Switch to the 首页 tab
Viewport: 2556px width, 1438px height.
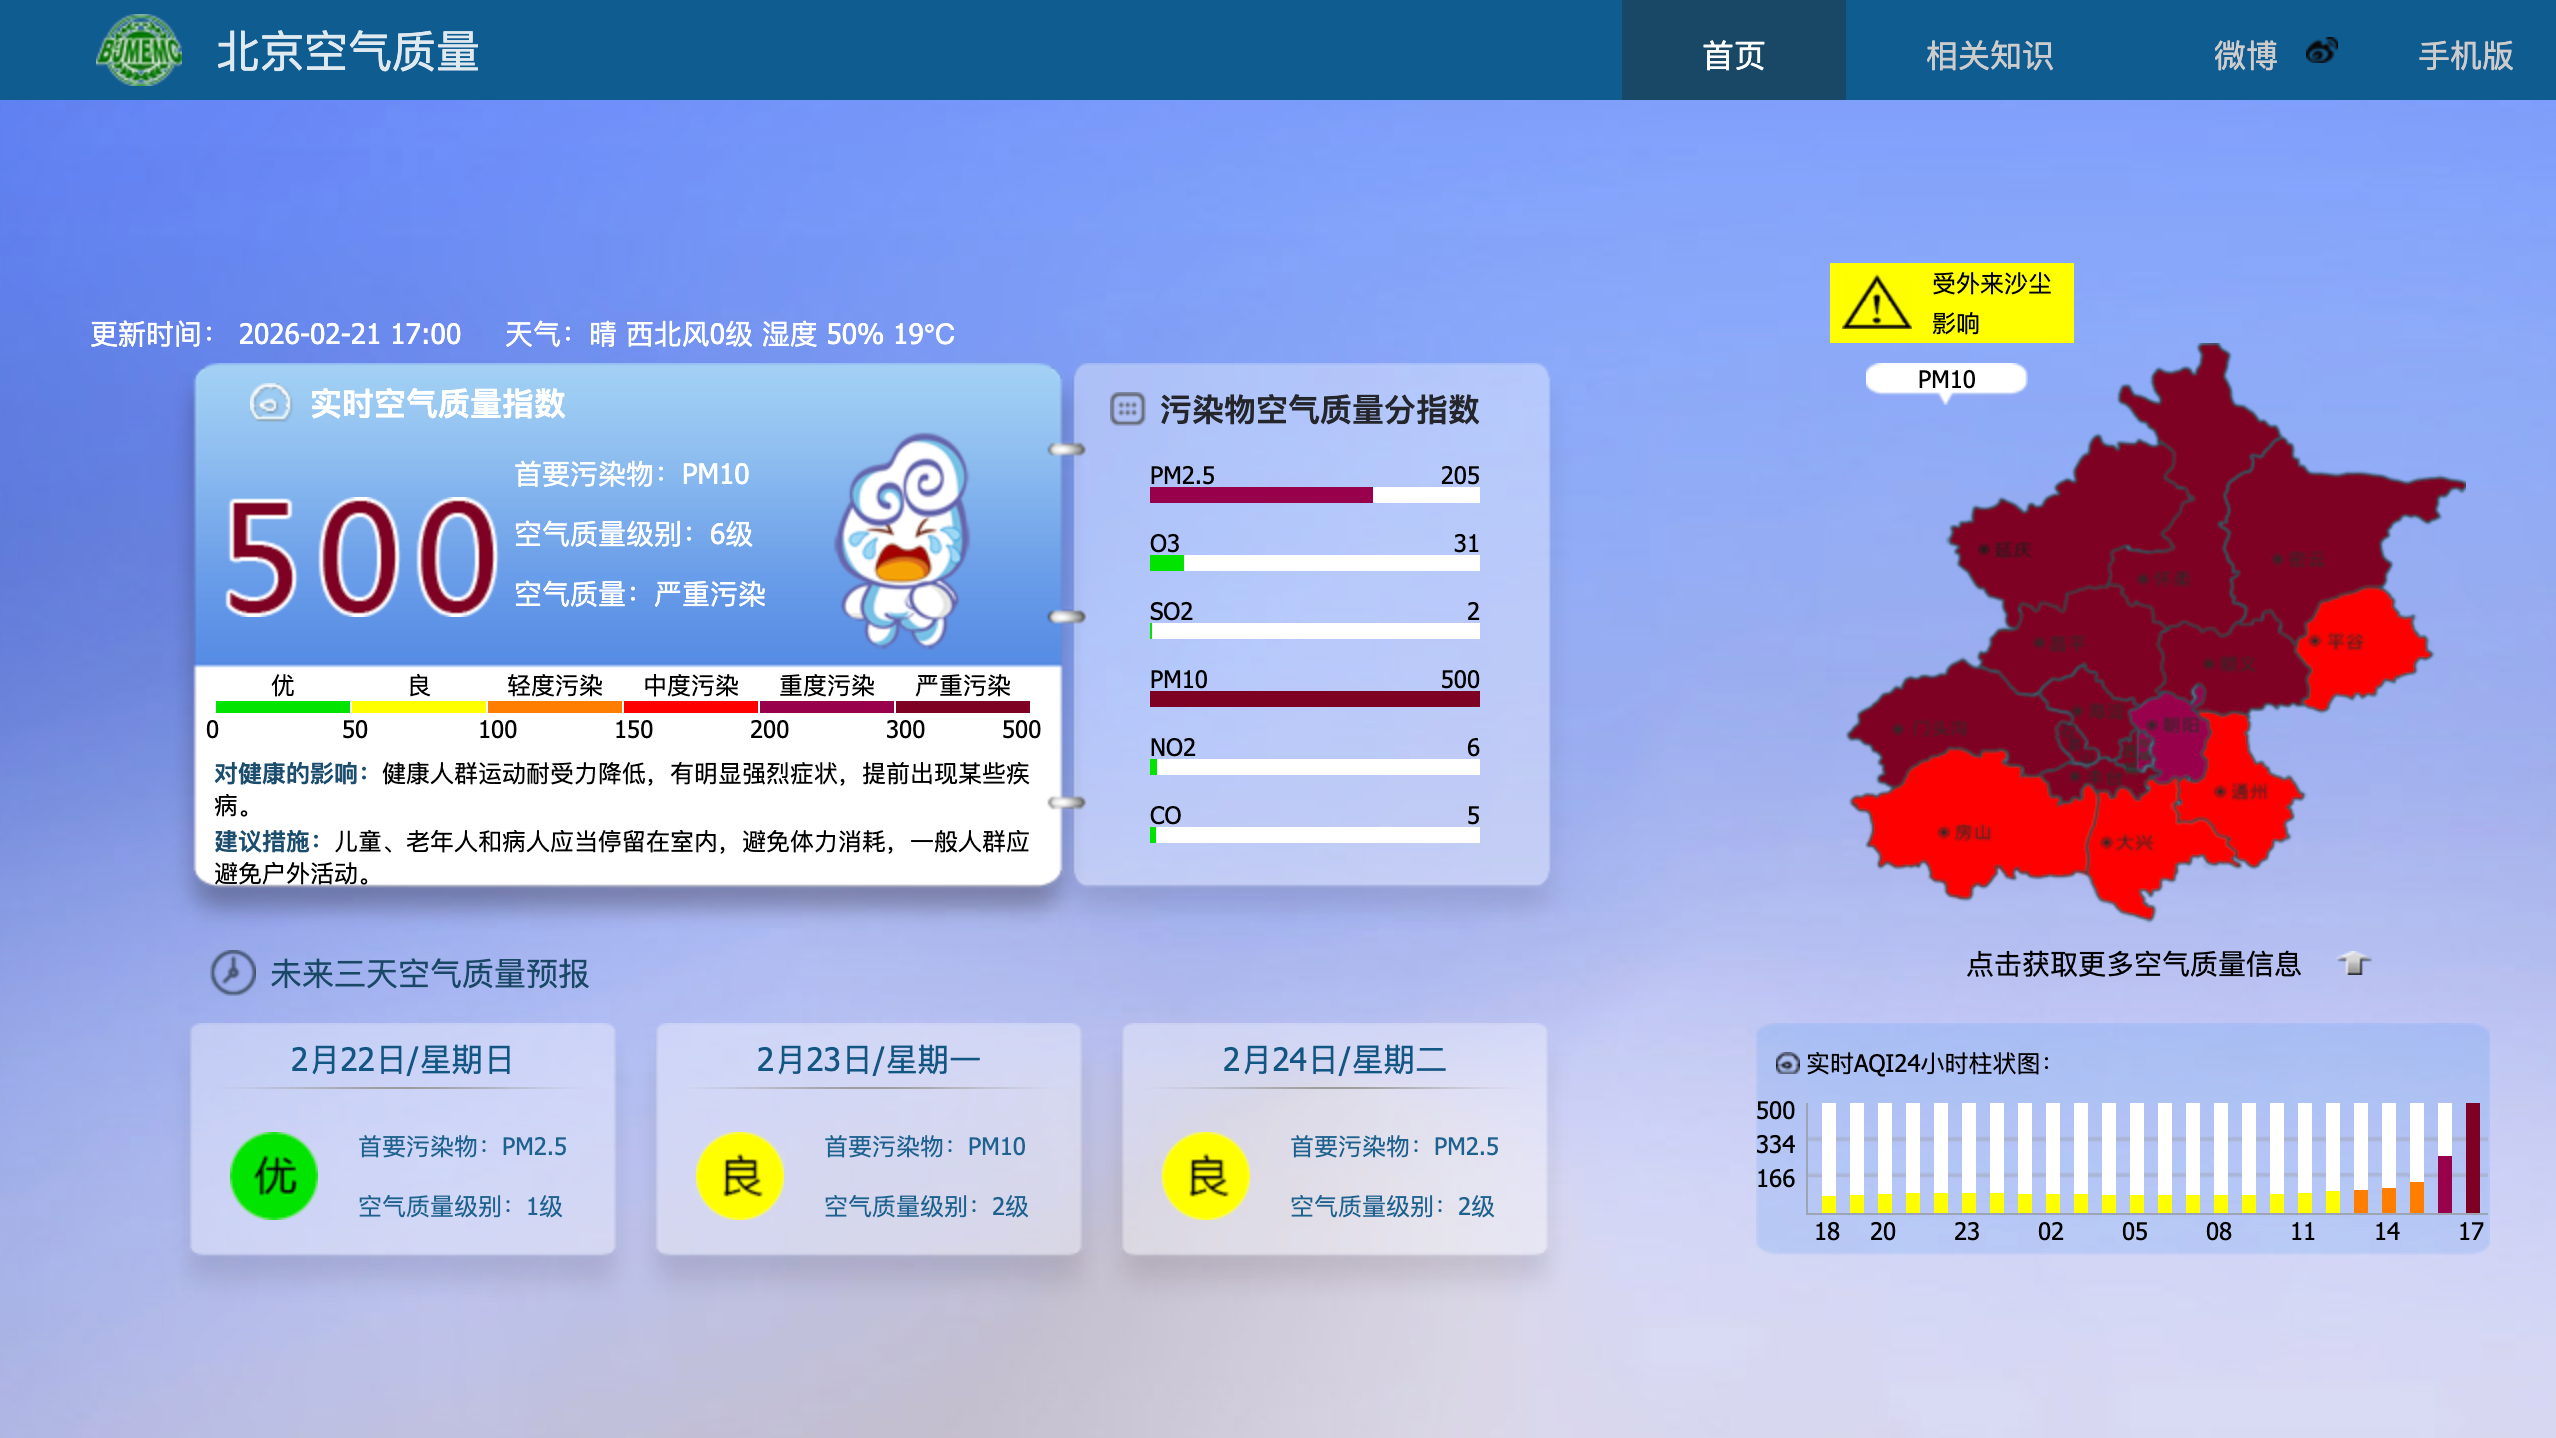pos(1734,55)
